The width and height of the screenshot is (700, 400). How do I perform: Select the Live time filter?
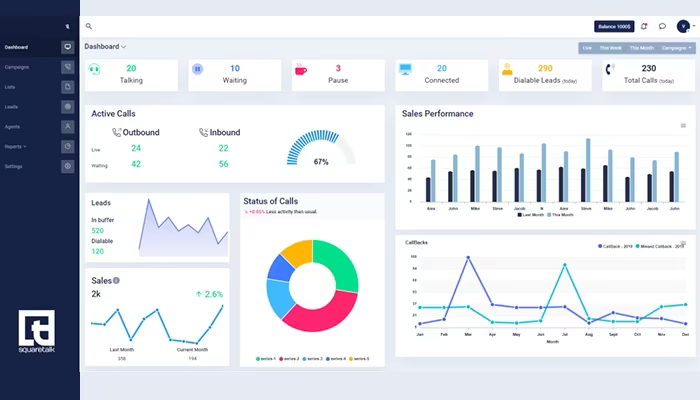tap(587, 48)
